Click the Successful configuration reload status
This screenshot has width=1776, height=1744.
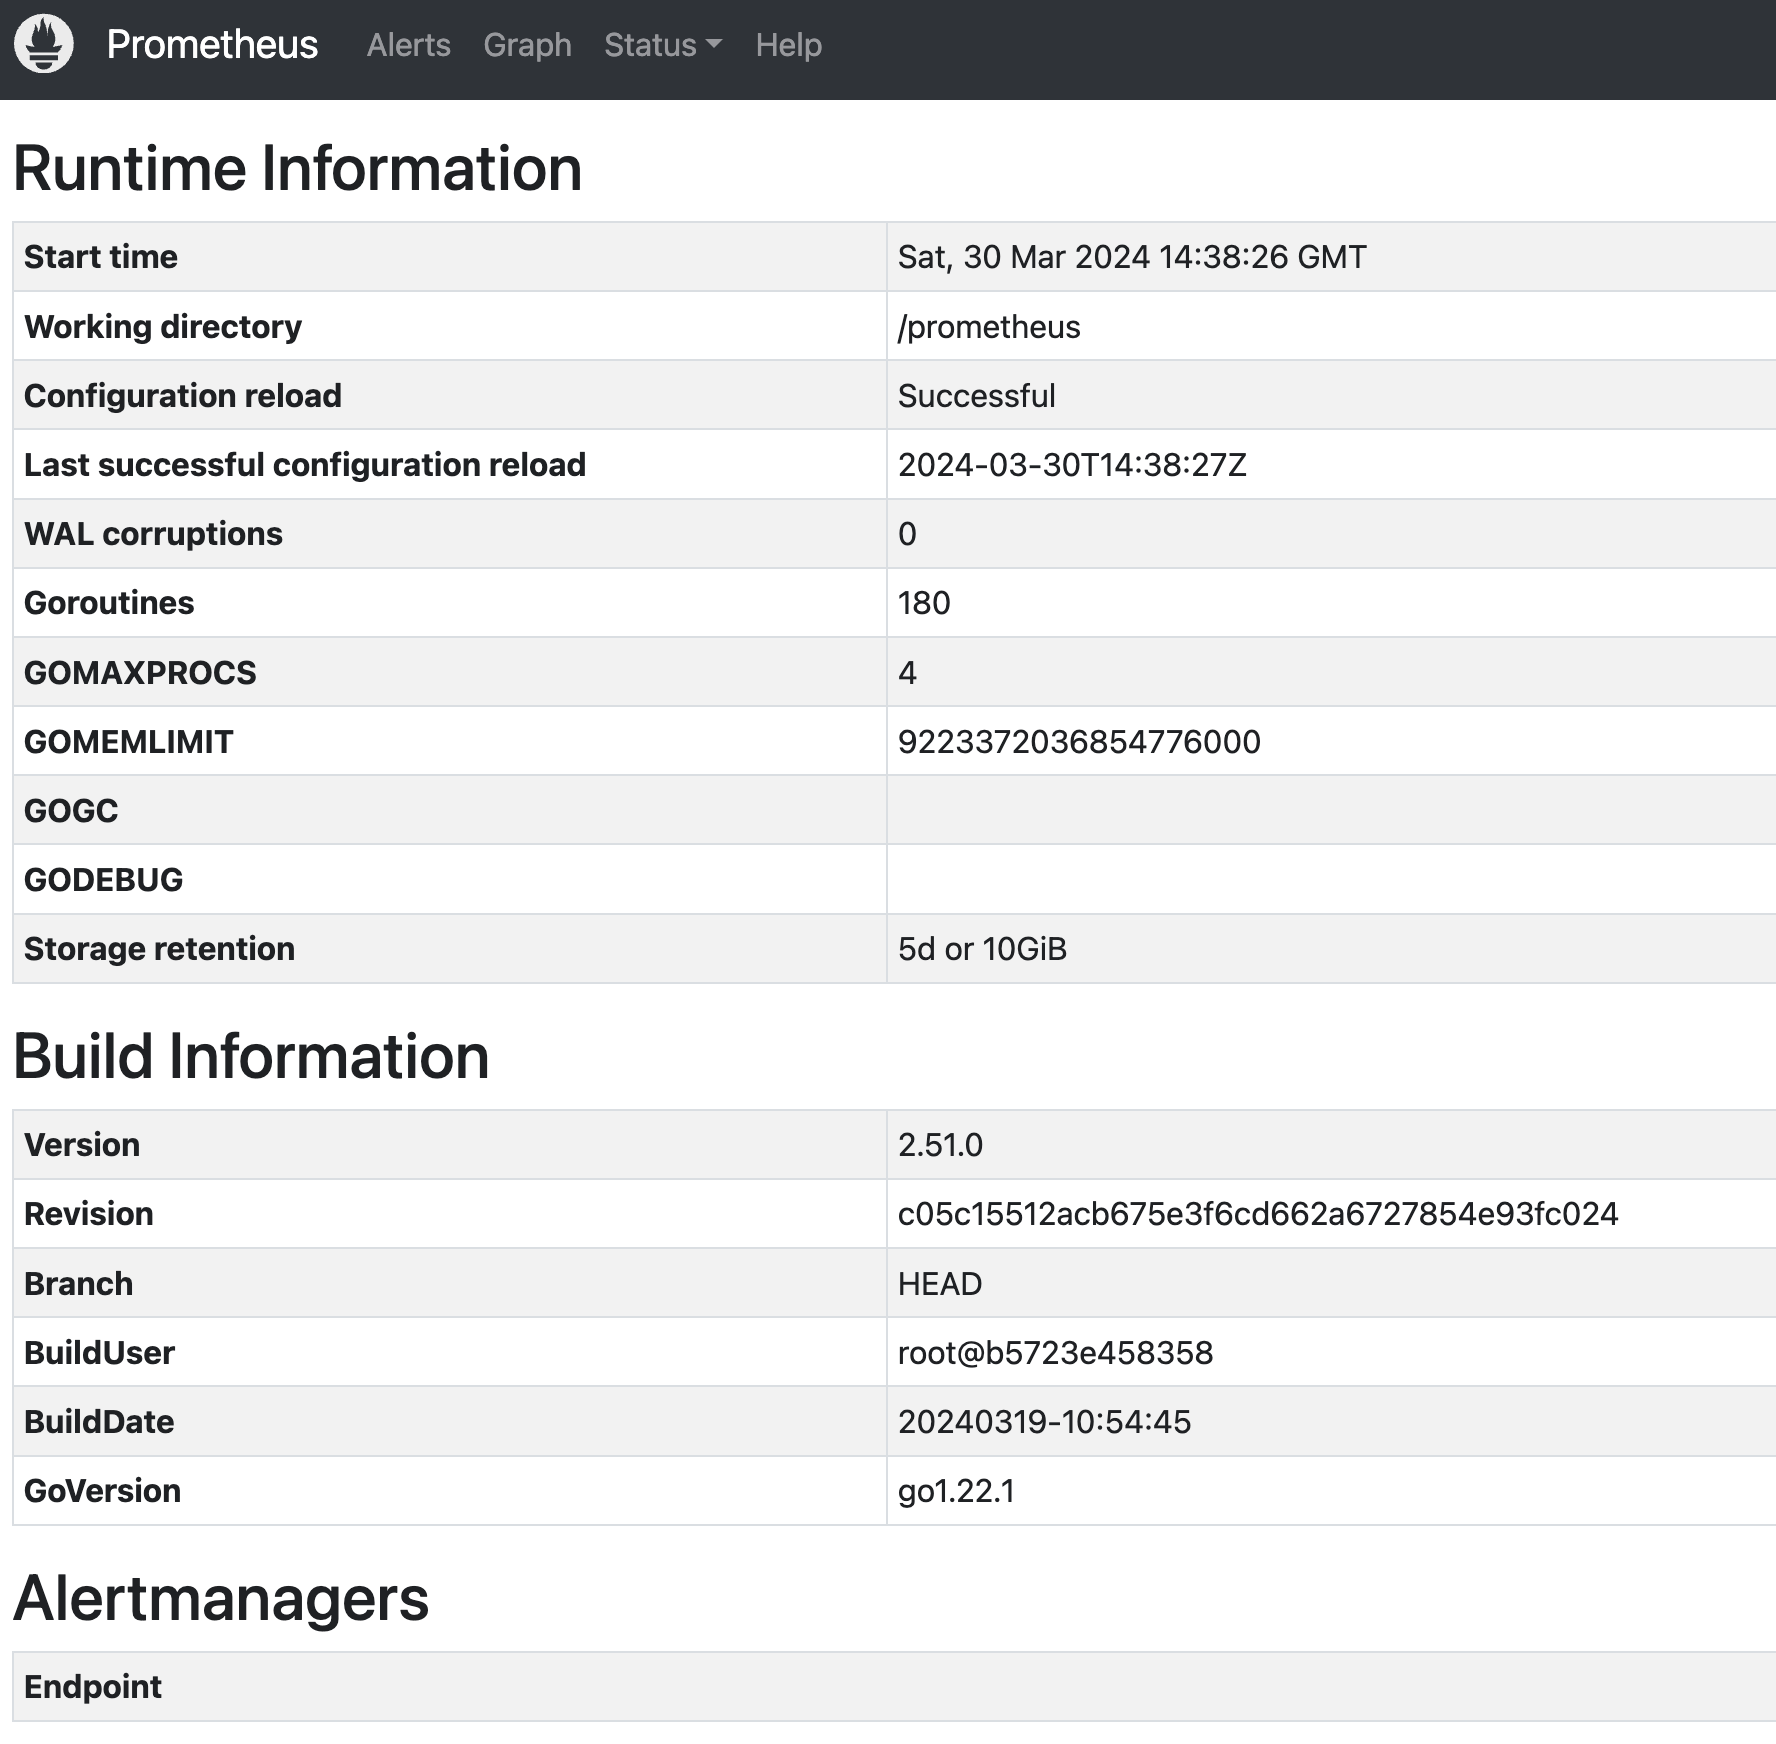[976, 396]
